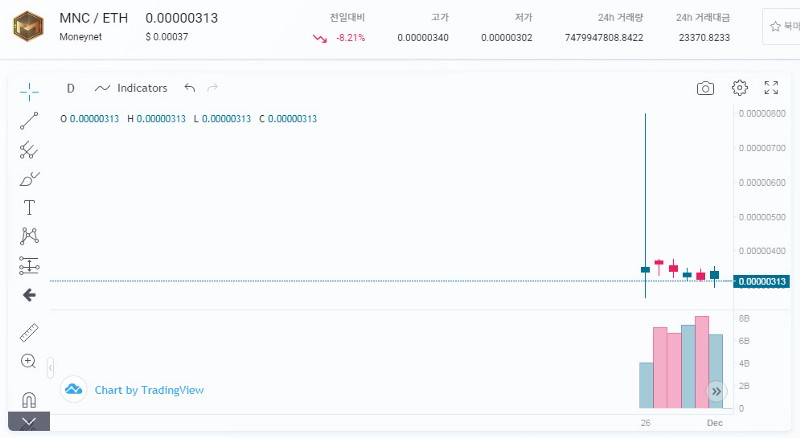This screenshot has width=800, height=438.
Task: Take a chart snapshot with camera icon
Action: [705, 88]
